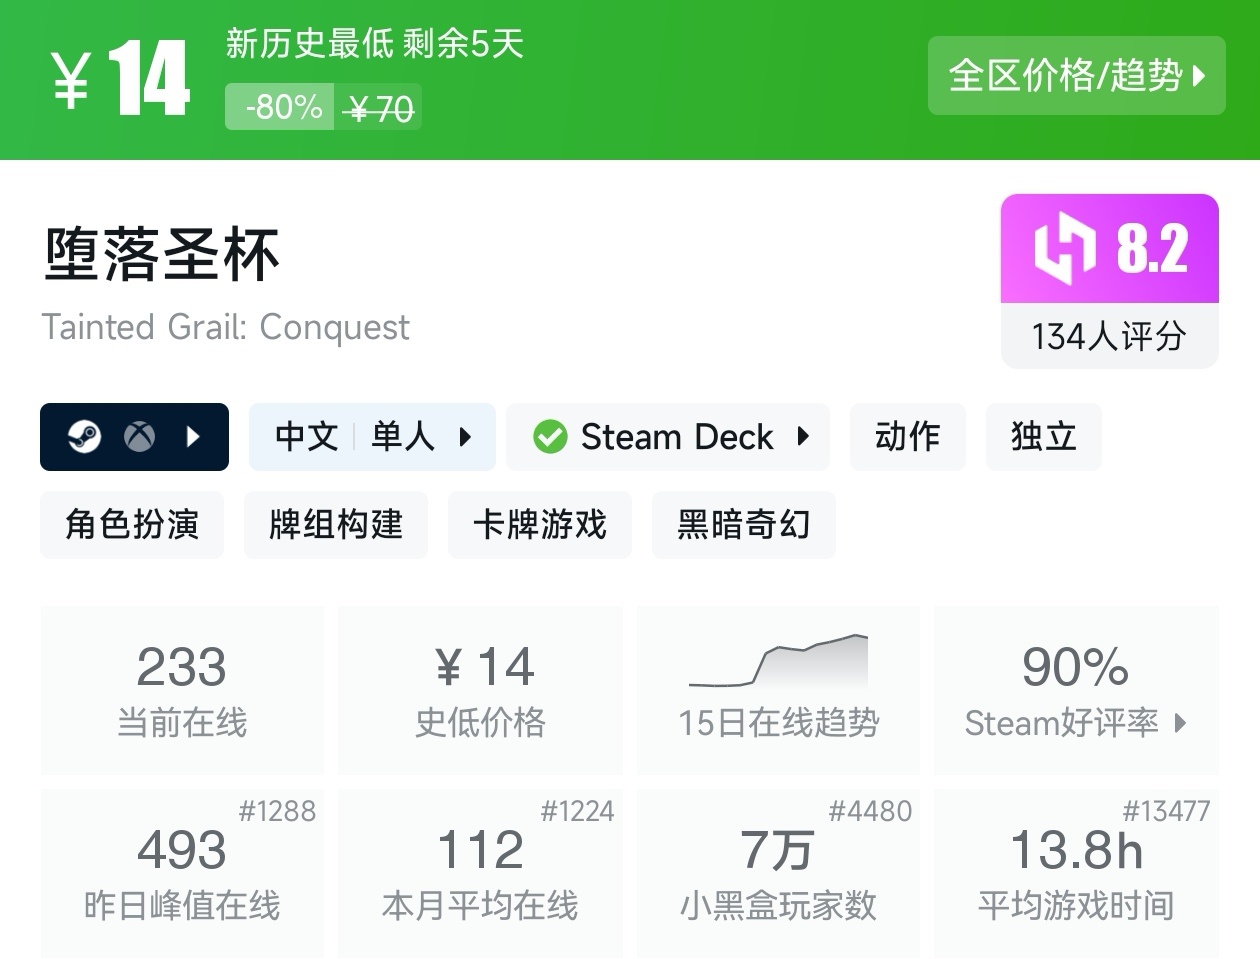Click the 7万 小黑盒玩家数 stat
Screen dimensions: 1260x959
click(778, 873)
